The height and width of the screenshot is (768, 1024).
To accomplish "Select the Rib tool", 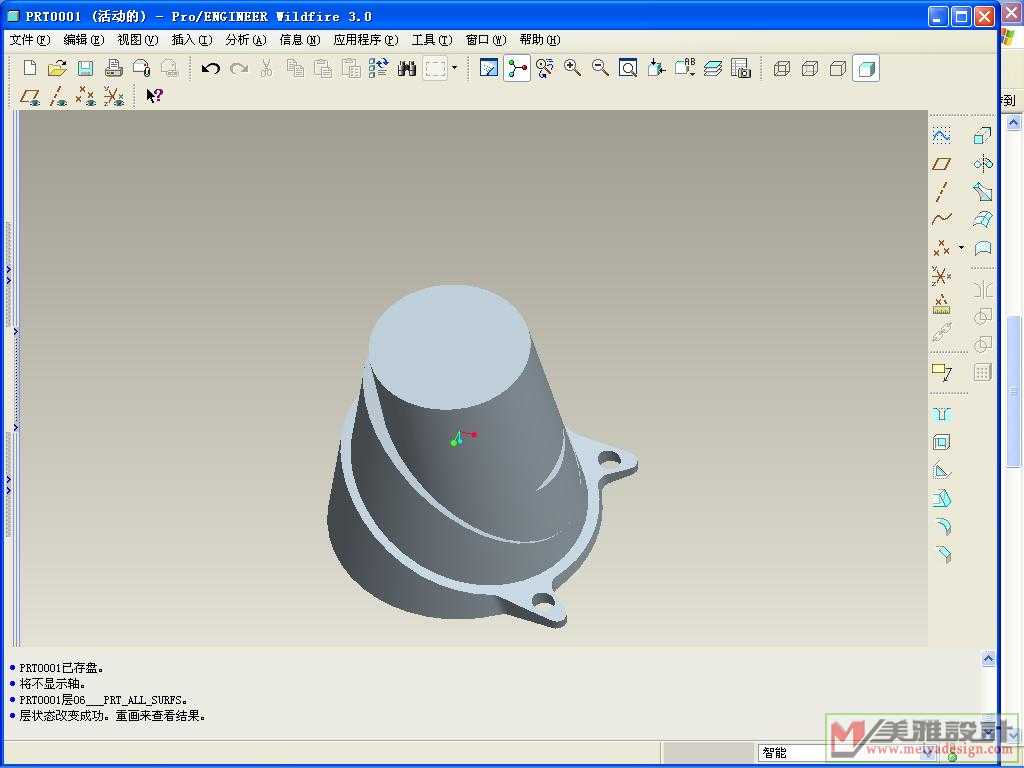I will [941, 471].
